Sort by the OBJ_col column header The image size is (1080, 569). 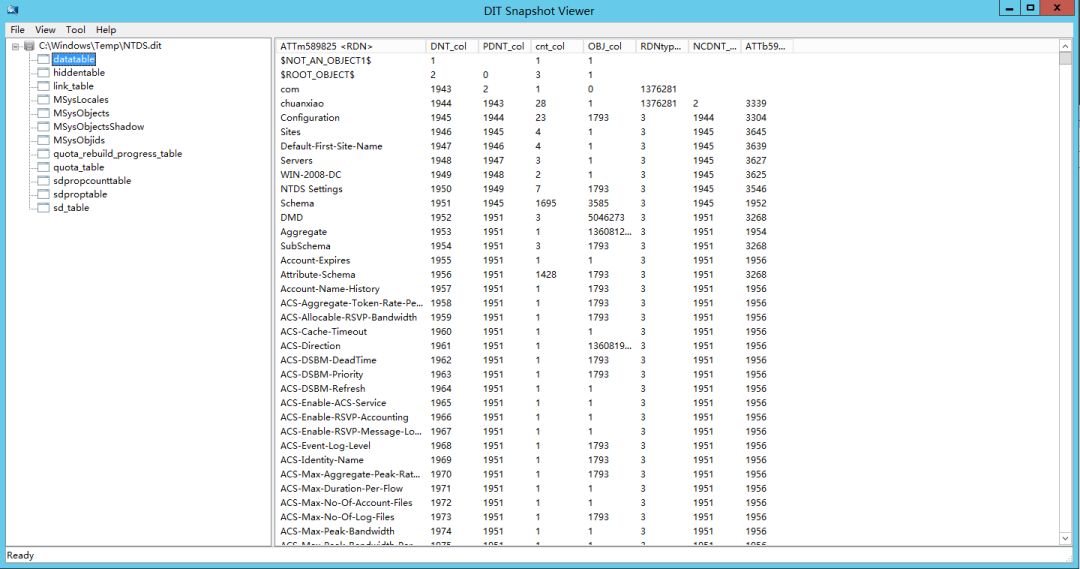pos(609,46)
